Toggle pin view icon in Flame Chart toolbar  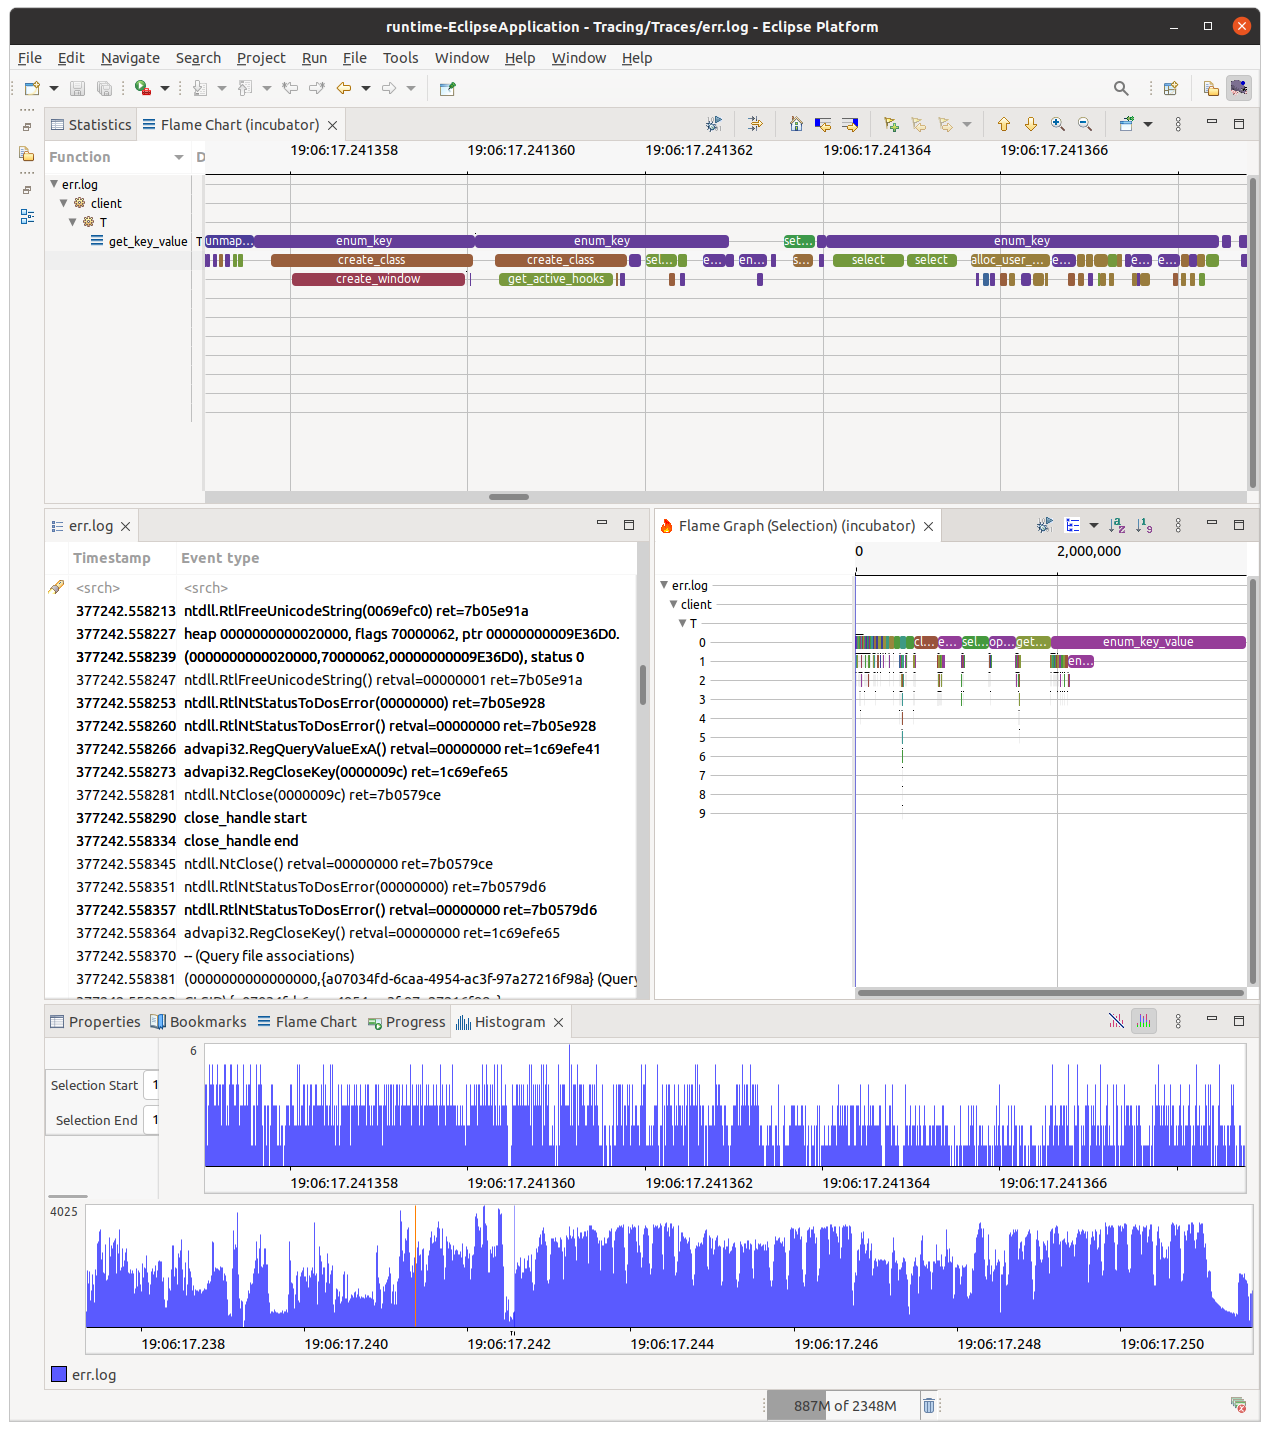(x=1127, y=124)
